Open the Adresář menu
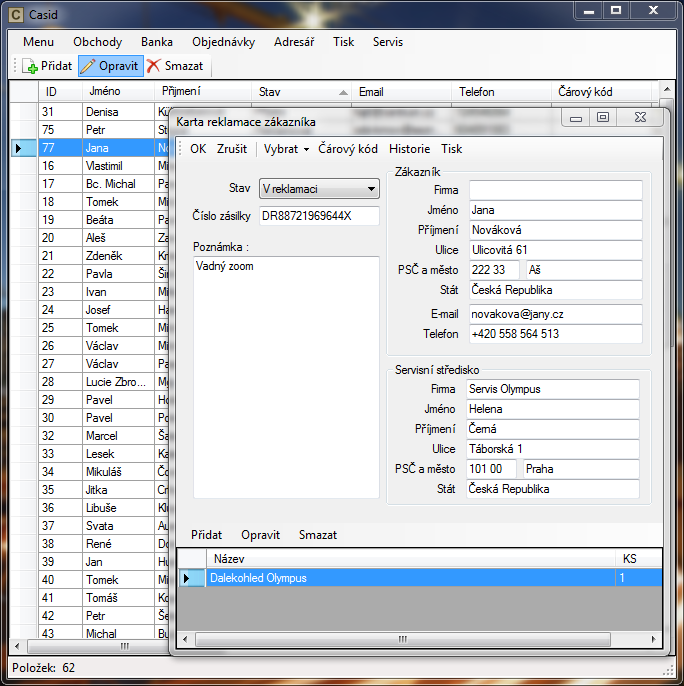 point(294,42)
